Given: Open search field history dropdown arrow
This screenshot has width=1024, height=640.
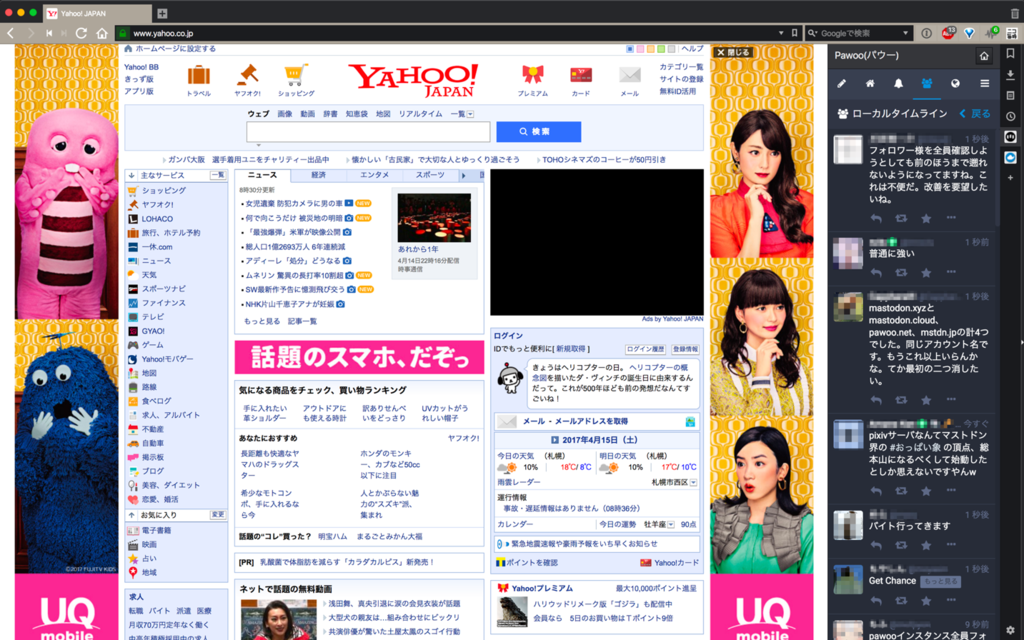Looking at the screenshot, I should 905,33.
